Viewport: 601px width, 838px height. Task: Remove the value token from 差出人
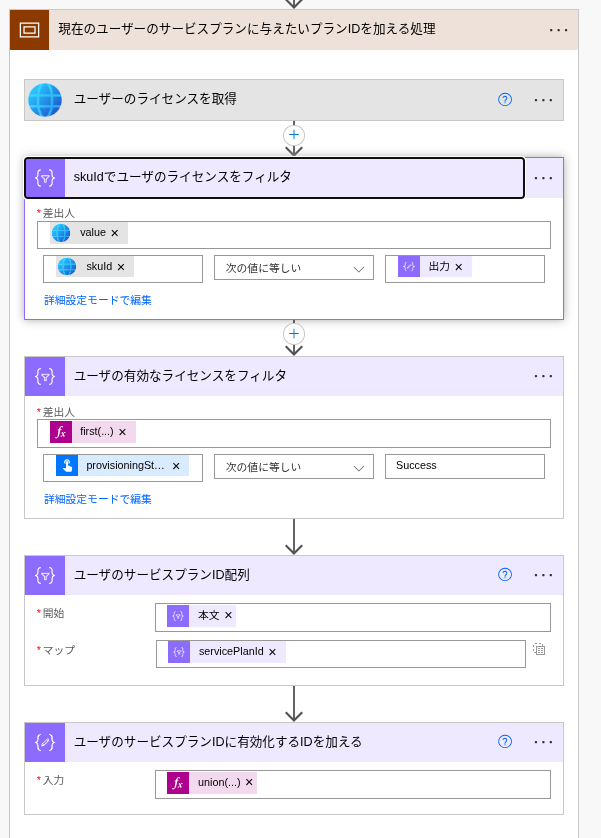click(114, 233)
